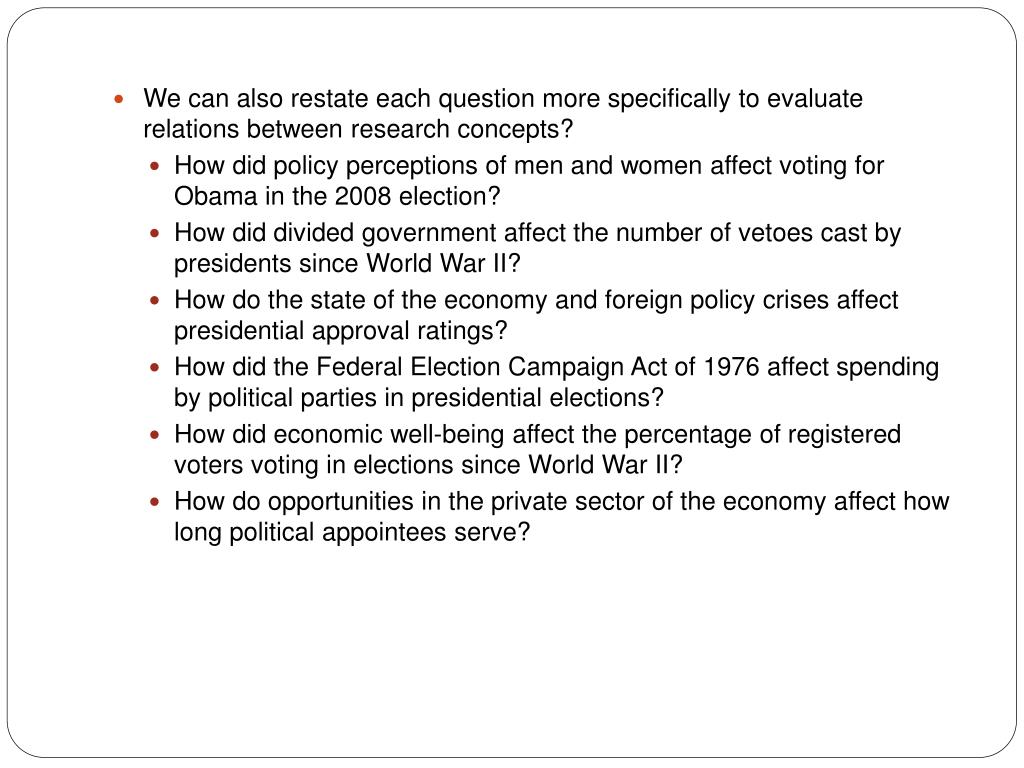This screenshot has height=768, width=1024.
Task: Click bullet beside divided government question
Action: [155, 233]
